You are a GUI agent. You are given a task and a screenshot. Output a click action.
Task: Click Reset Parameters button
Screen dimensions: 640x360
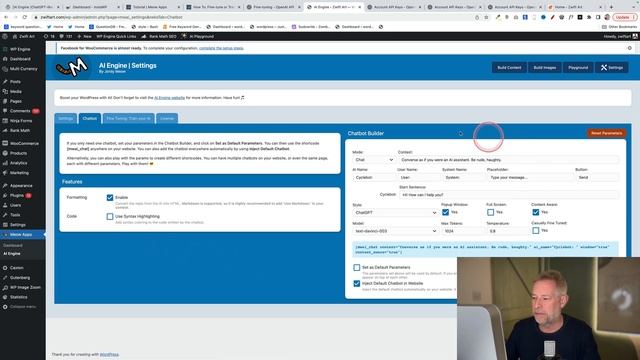[x=607, y=133]
